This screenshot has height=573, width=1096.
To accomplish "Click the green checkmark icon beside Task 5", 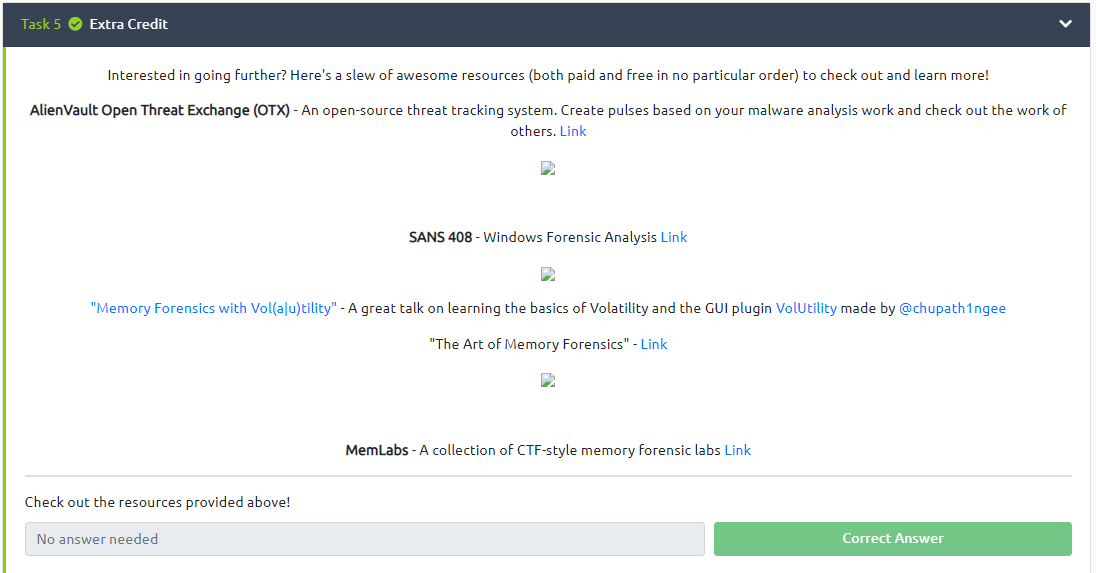I will tap(75, 24).
